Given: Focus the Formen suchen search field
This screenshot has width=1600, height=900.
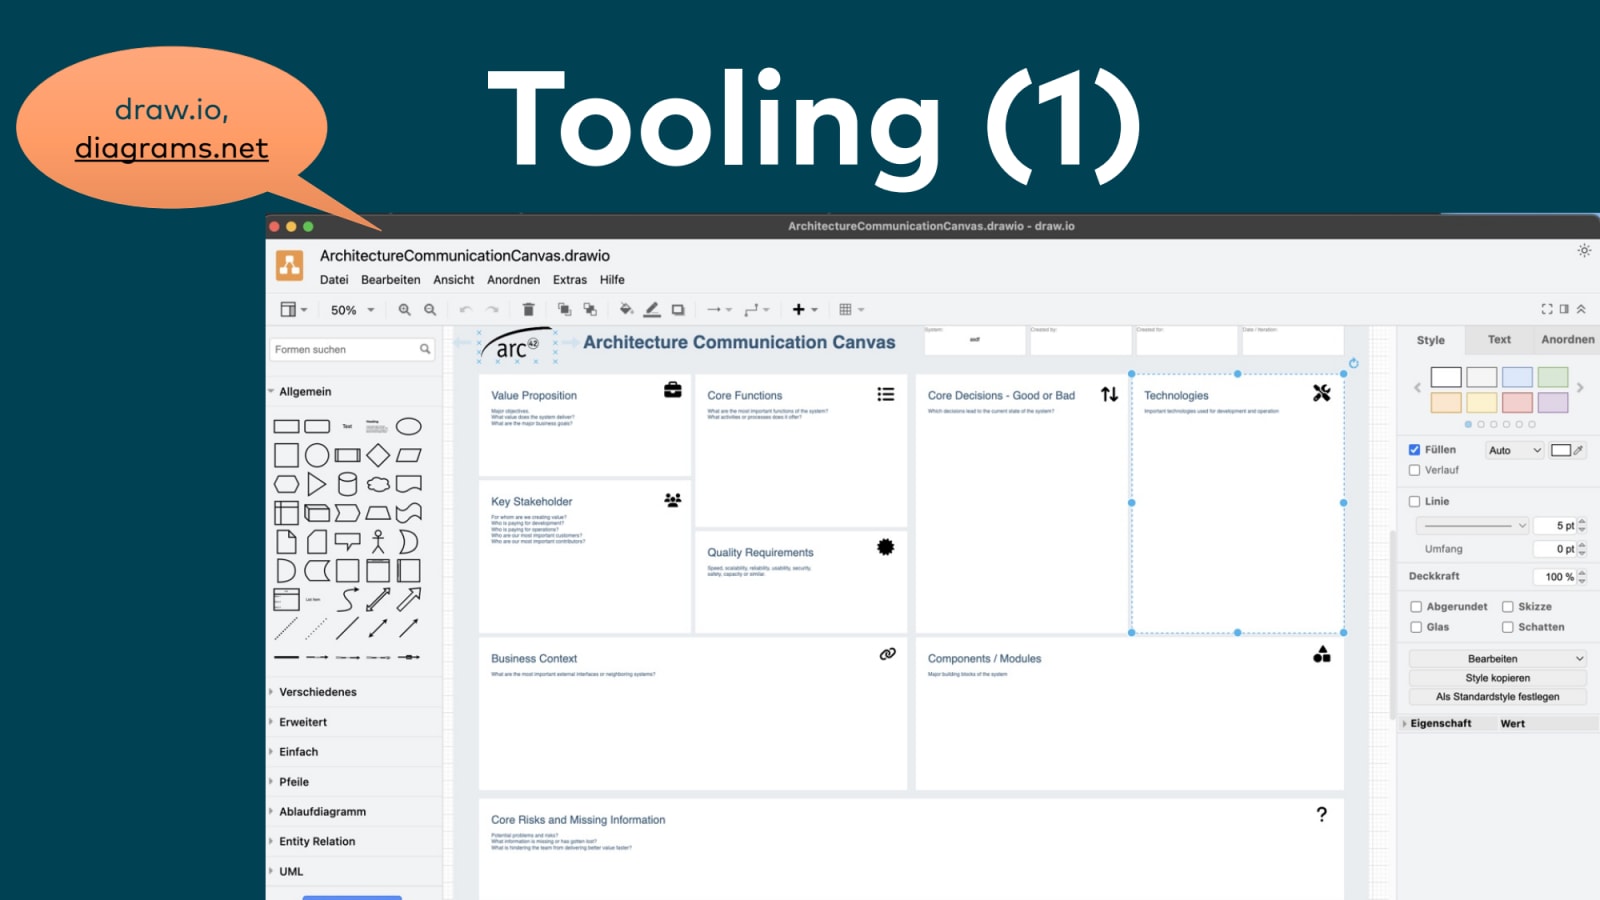Looking at the screenshot, I should (x=352, y=349).
